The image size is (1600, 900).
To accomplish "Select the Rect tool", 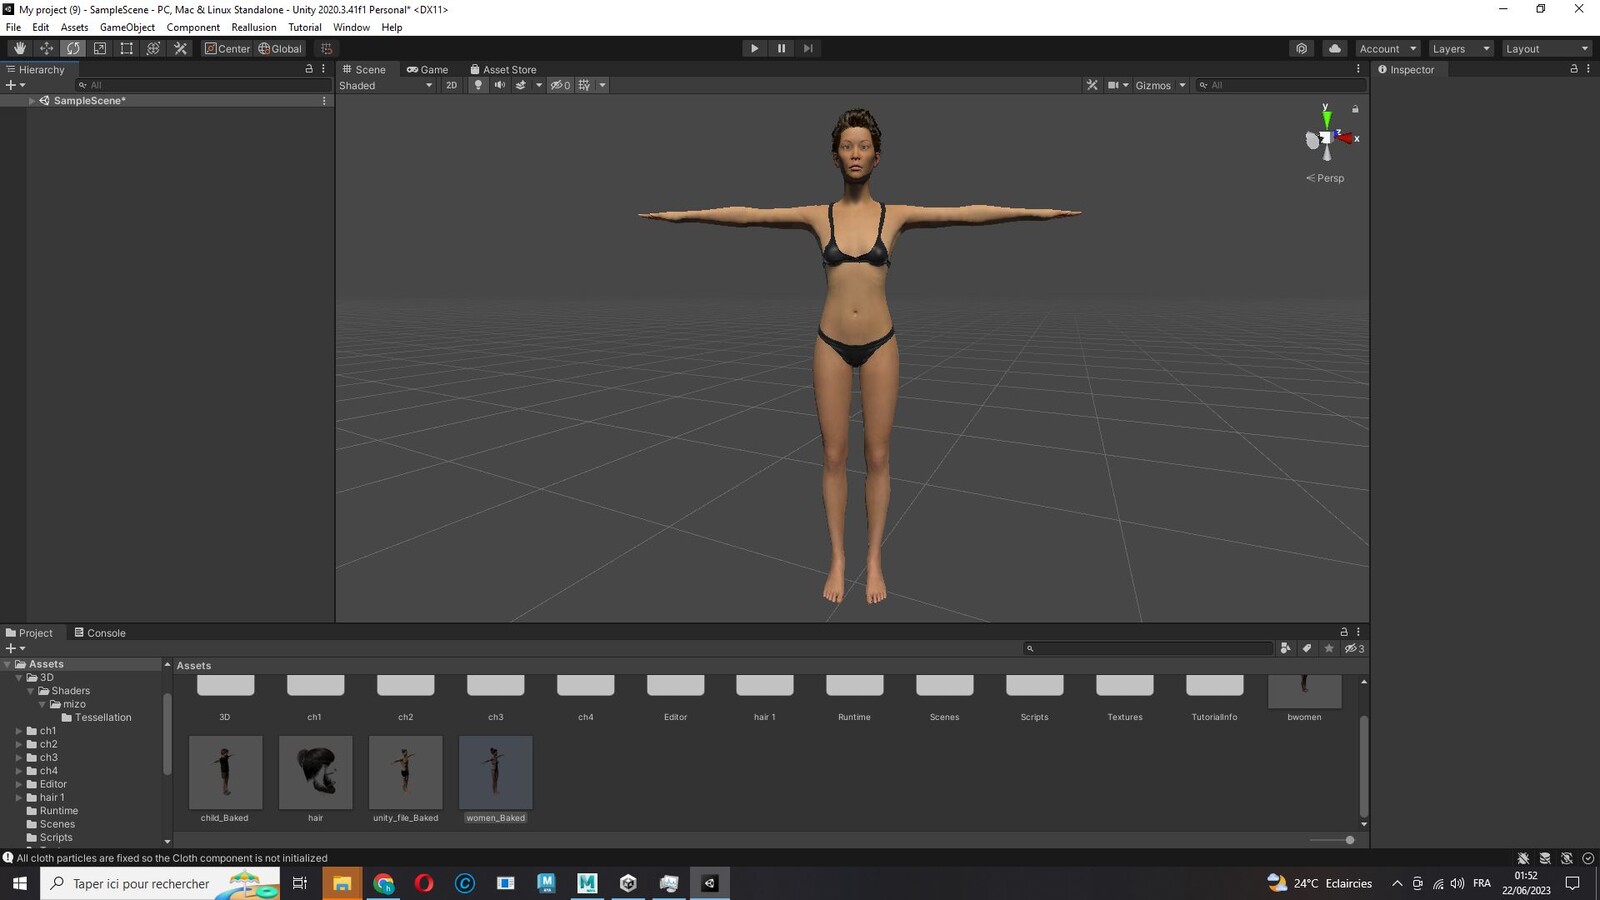I will point(127,48).
